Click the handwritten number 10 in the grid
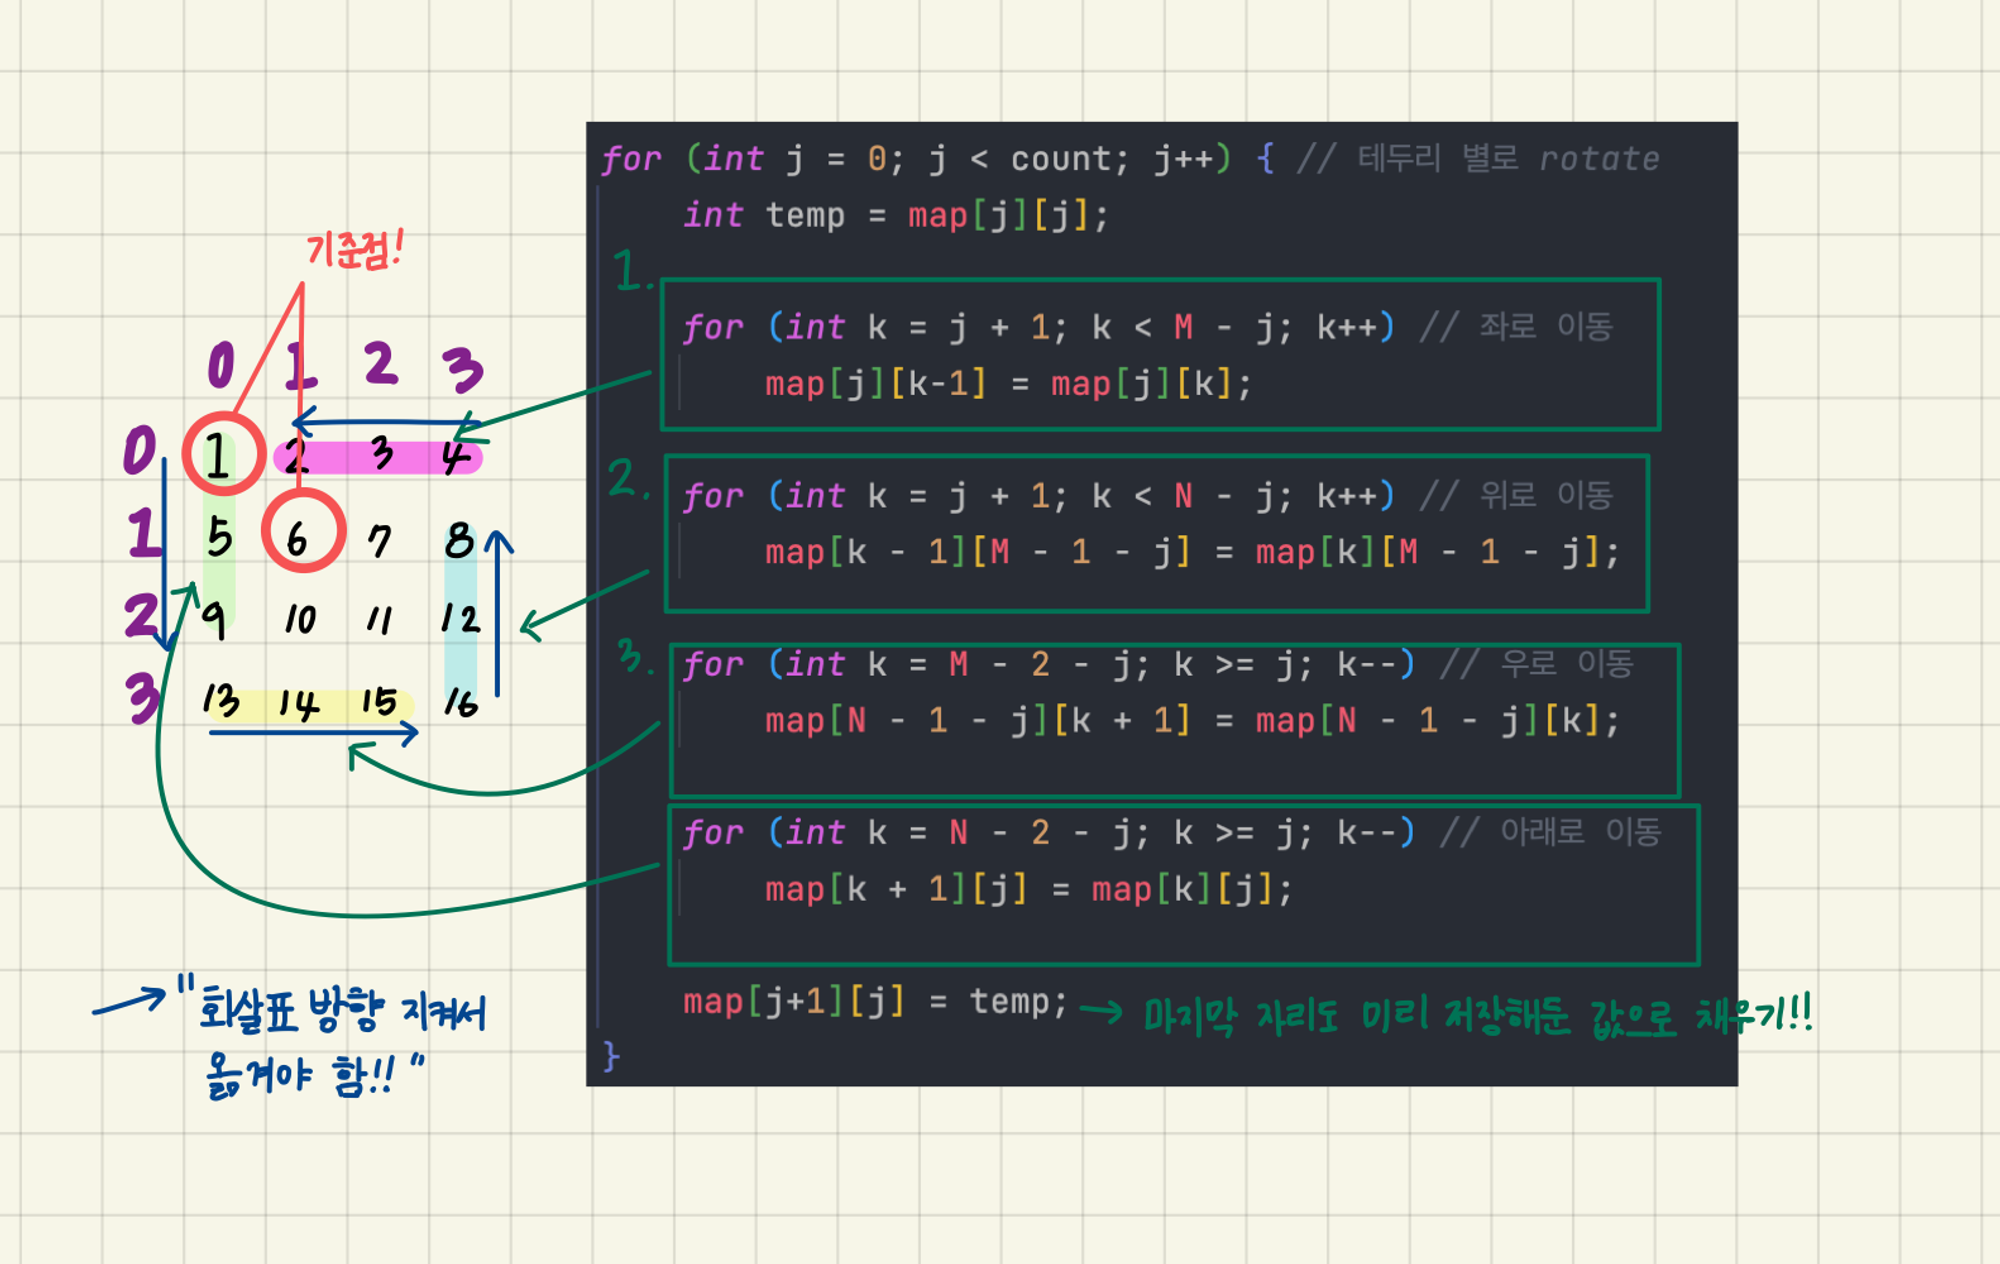The width and height of the screenshot is (2000, 1264). (x=299, y=619)
